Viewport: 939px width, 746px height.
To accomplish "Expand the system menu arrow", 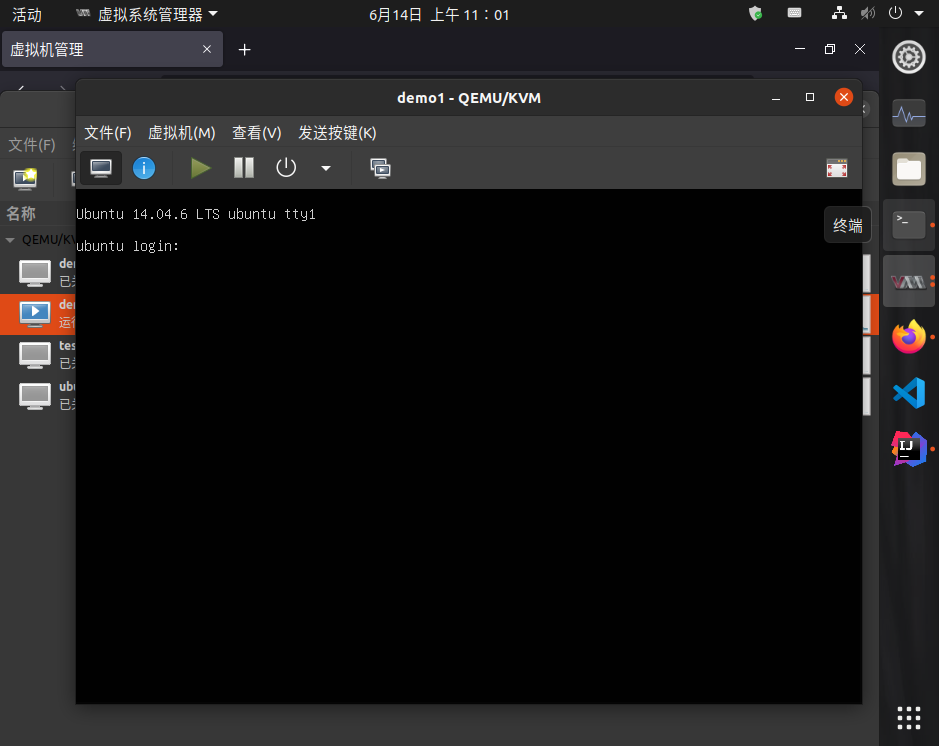I will coord(919,13).
